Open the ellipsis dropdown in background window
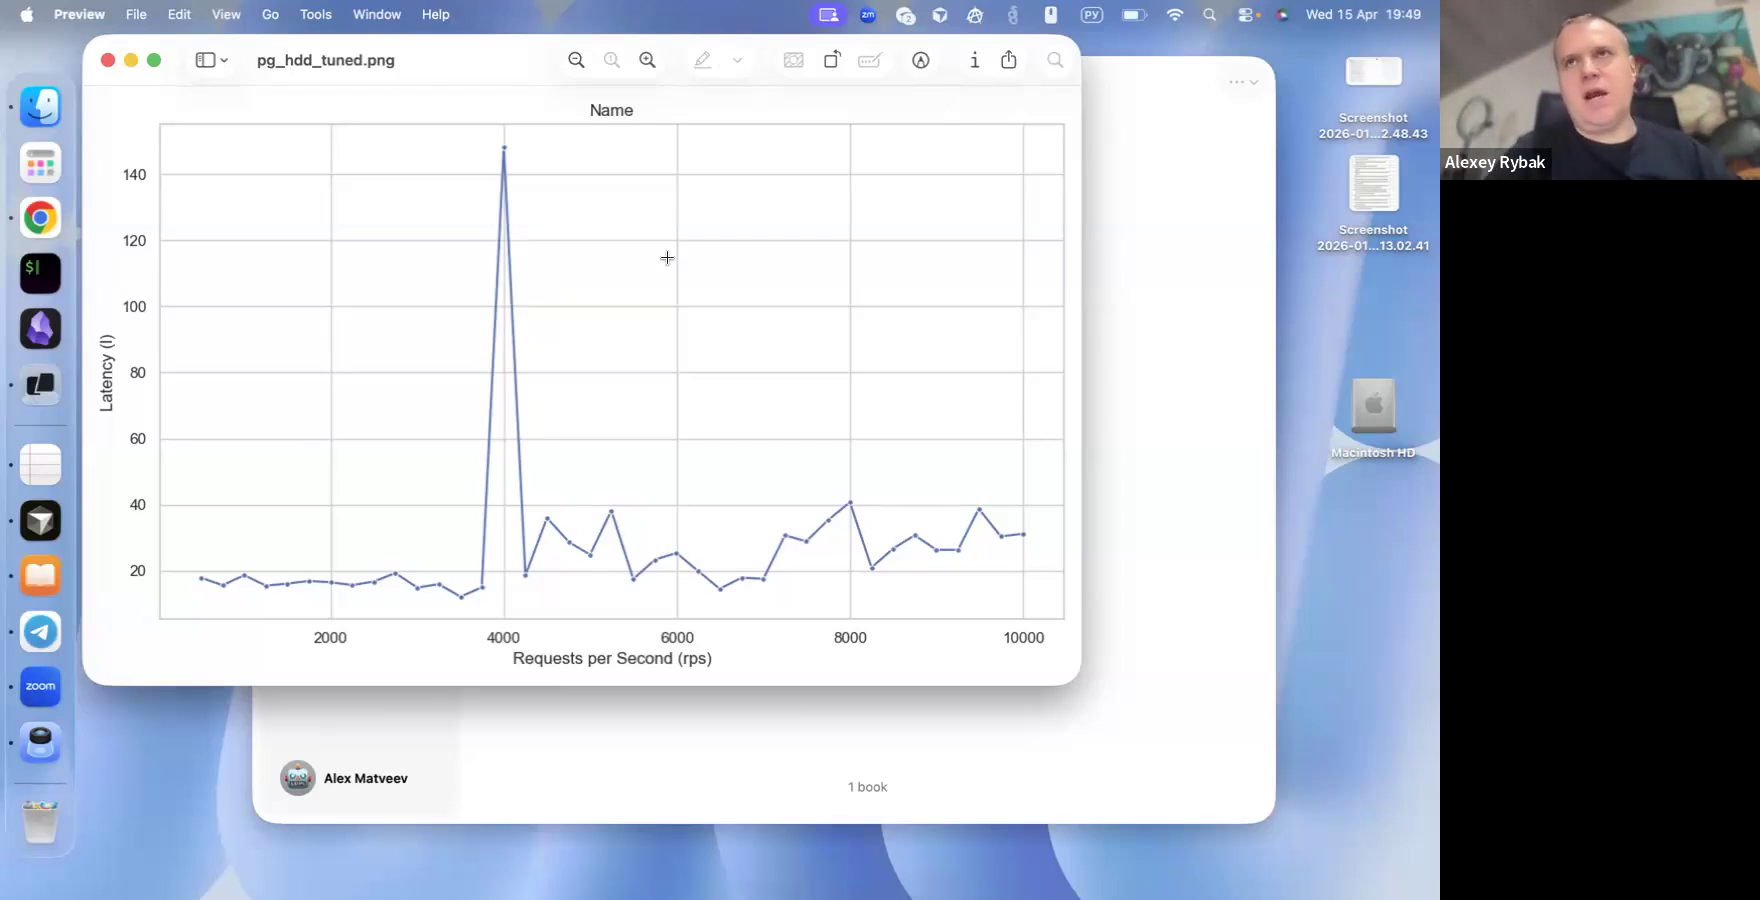This screenshot has height=900, width=1760. (x=1243, y=82)
